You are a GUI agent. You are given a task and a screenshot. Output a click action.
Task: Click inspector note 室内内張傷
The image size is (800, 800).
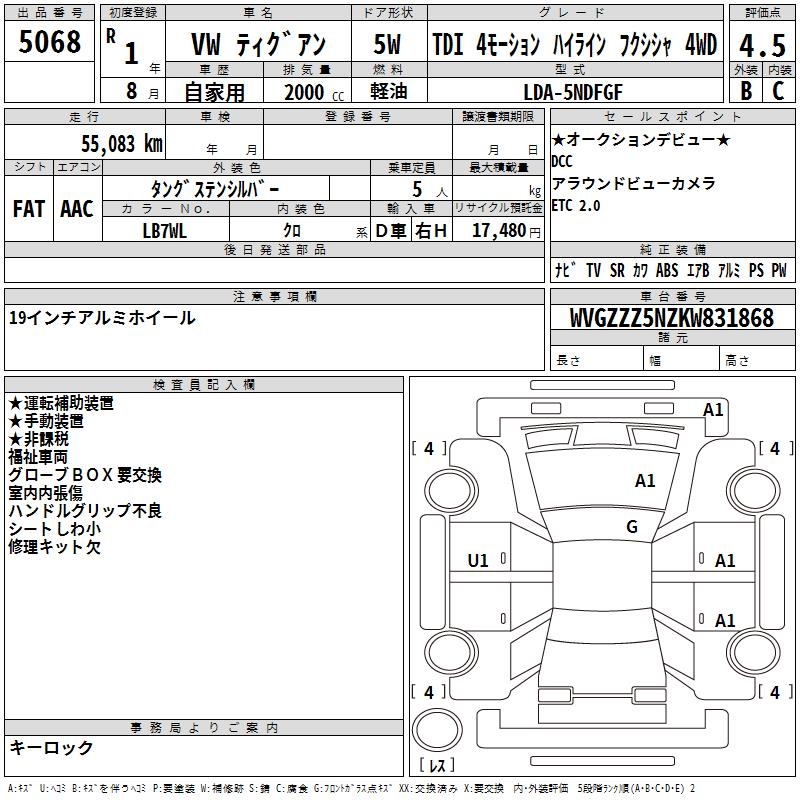(x=45, y=492)
